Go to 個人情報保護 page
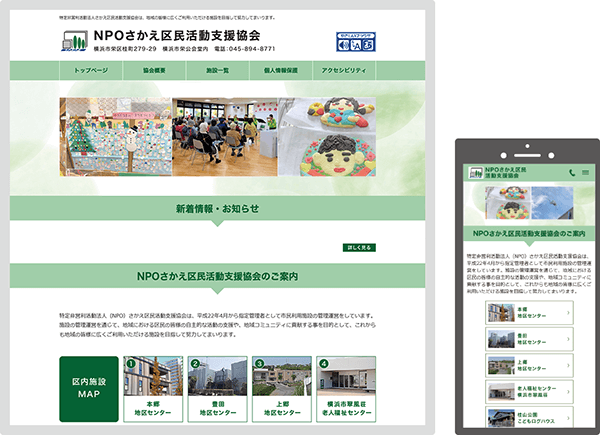The image size is (600, 435). 281,71
